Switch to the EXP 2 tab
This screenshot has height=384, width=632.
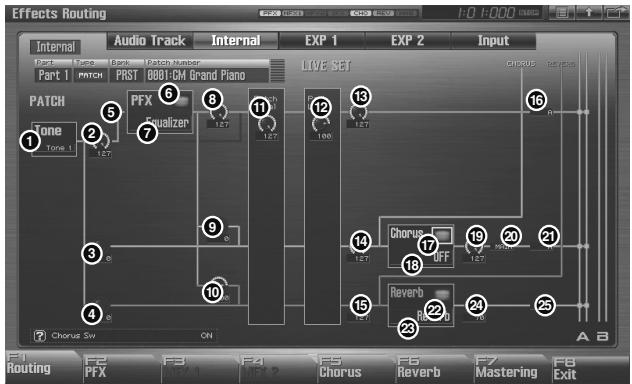coord(407,41)
